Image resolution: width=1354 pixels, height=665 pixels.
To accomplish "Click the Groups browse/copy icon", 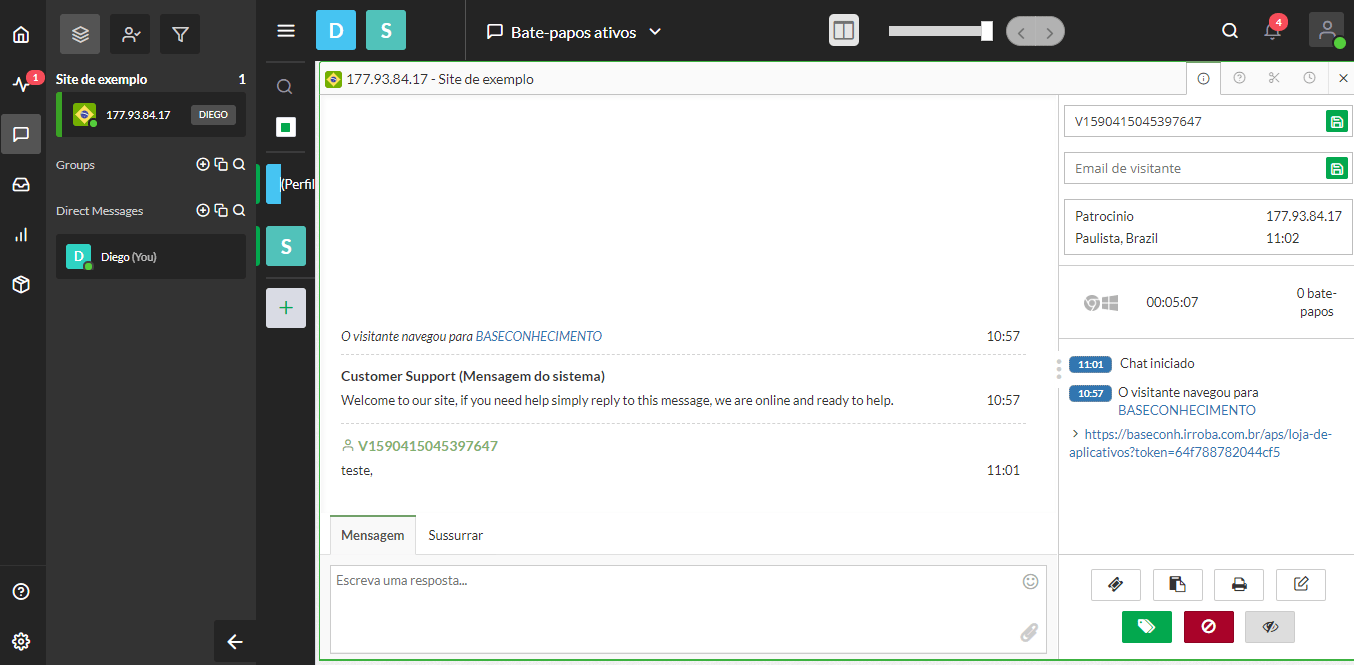I will coord(221,165).
